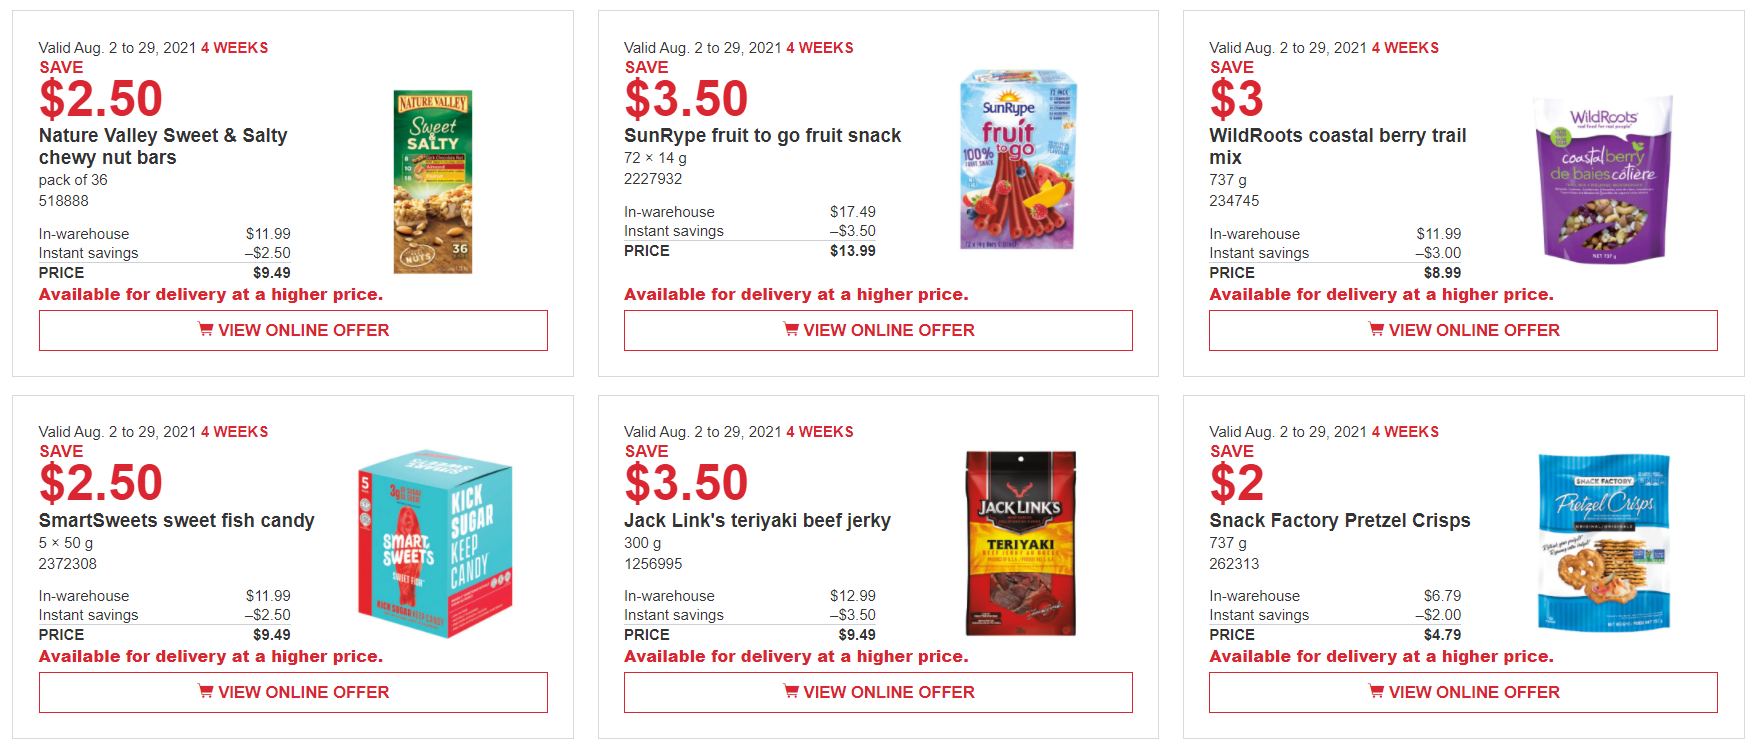Click the Jack Link's teriyaki beef jerky title
Screen dimensions: 1756x752
(x=757, y=521)
